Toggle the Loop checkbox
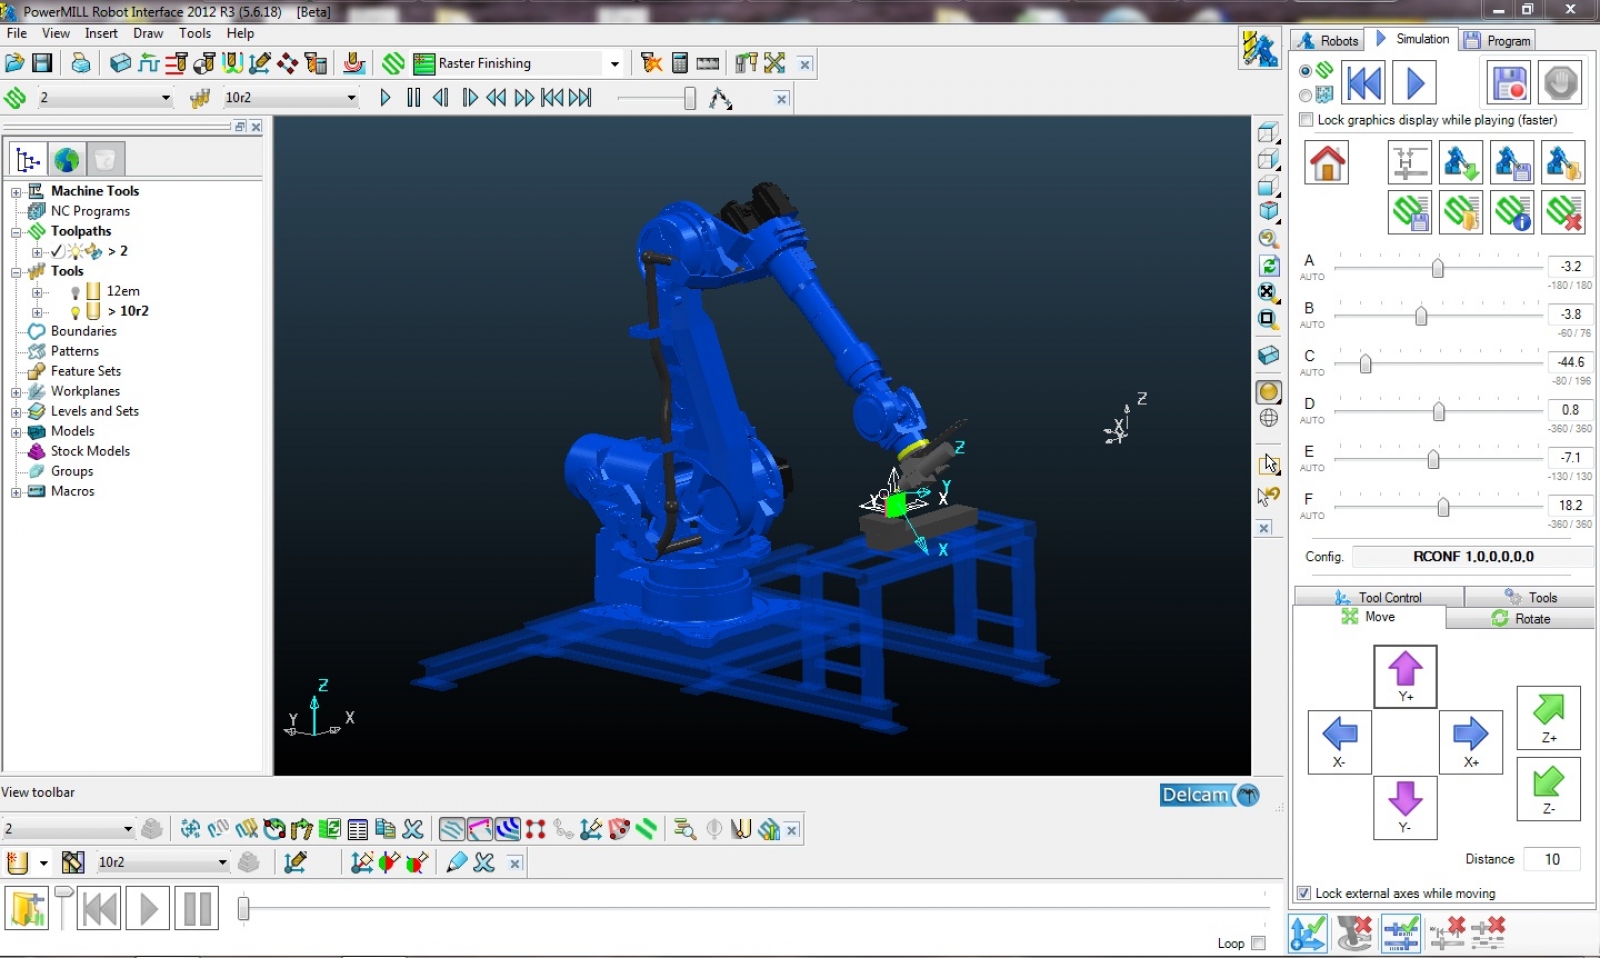This screenshot has width=1600, height=958. 1258,943
